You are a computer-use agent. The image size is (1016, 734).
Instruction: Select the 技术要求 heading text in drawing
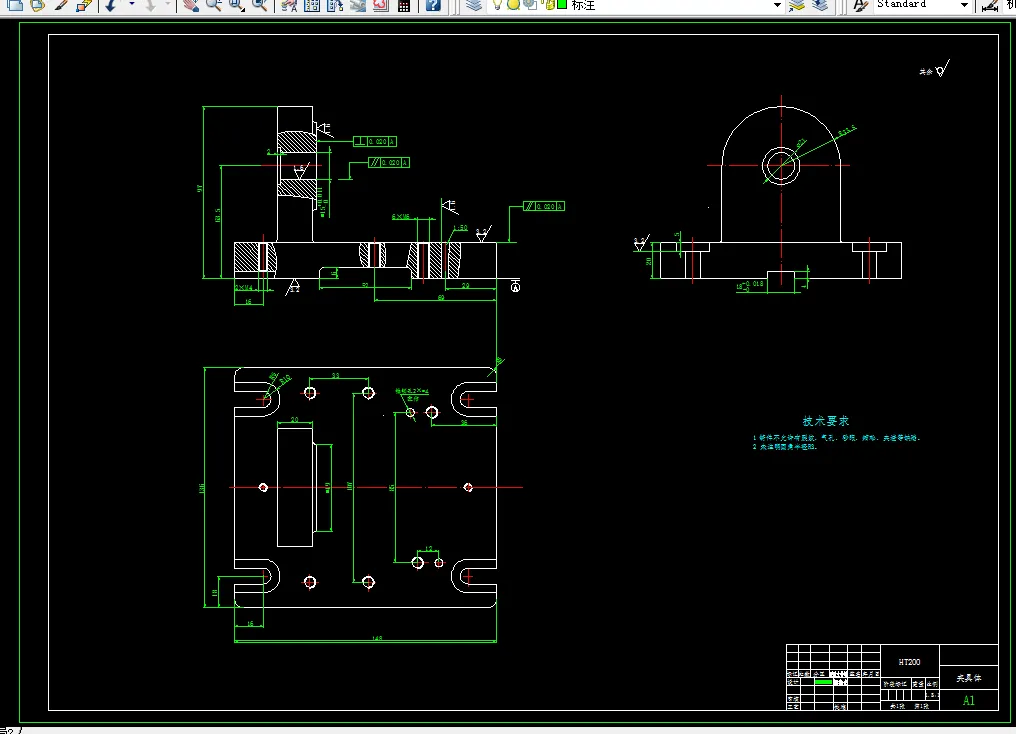point(826,421)
